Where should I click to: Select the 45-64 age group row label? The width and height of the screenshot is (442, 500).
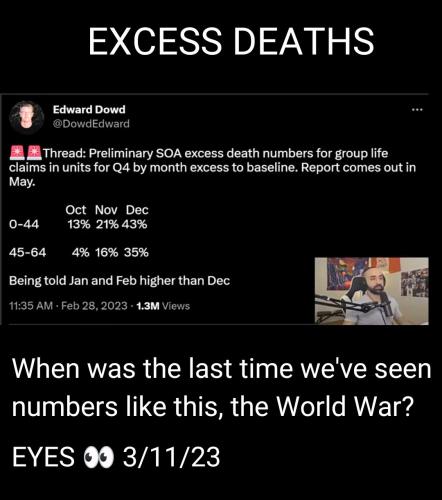(x=28, y=252)
